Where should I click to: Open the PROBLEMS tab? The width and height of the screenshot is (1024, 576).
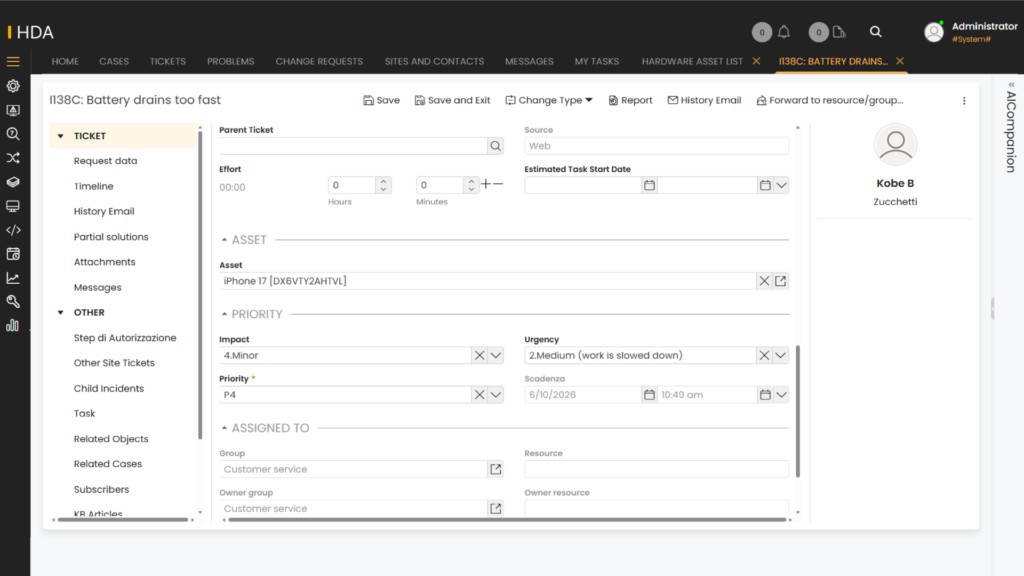pyautogui.click(x=231, y=61)
